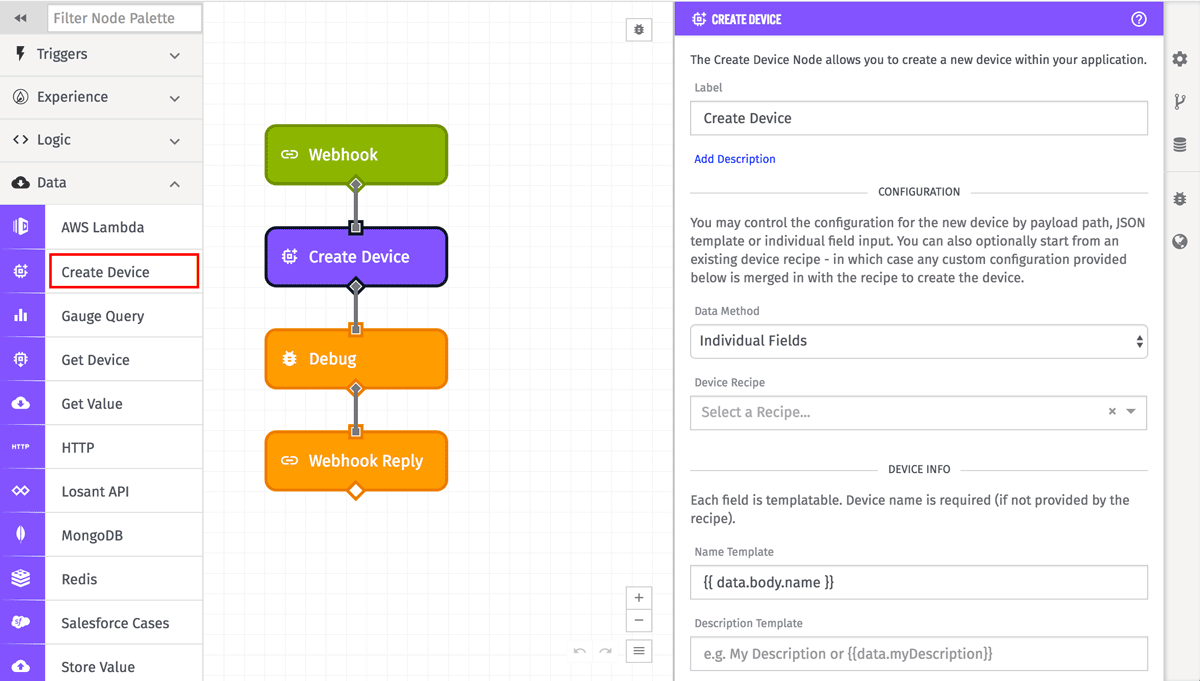Click the Get Device chip icon

[x=21, y=359]
